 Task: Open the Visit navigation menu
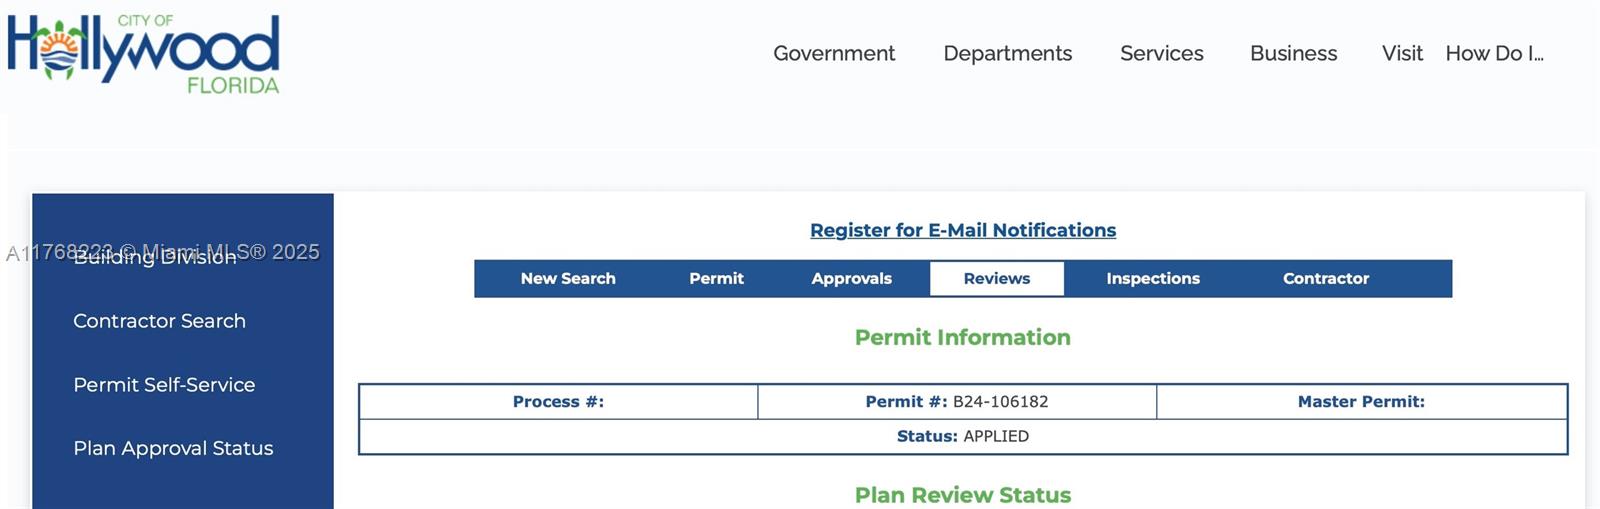(x=1402, y=54)
